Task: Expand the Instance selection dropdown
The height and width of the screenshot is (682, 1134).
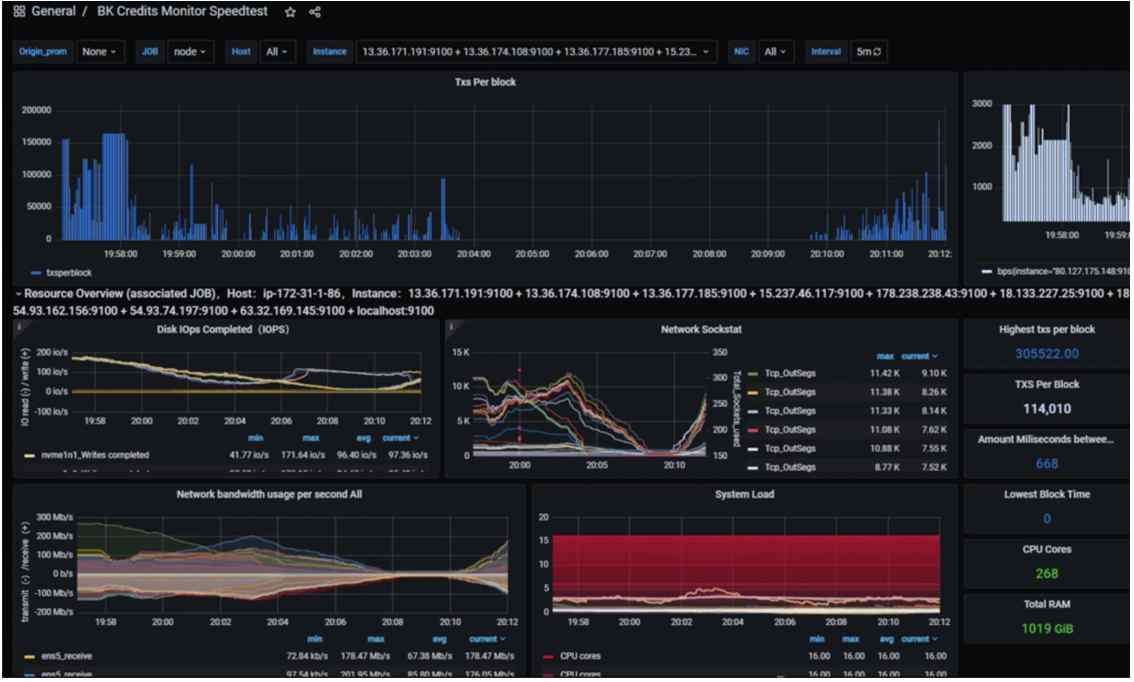Action: (536, 52)
